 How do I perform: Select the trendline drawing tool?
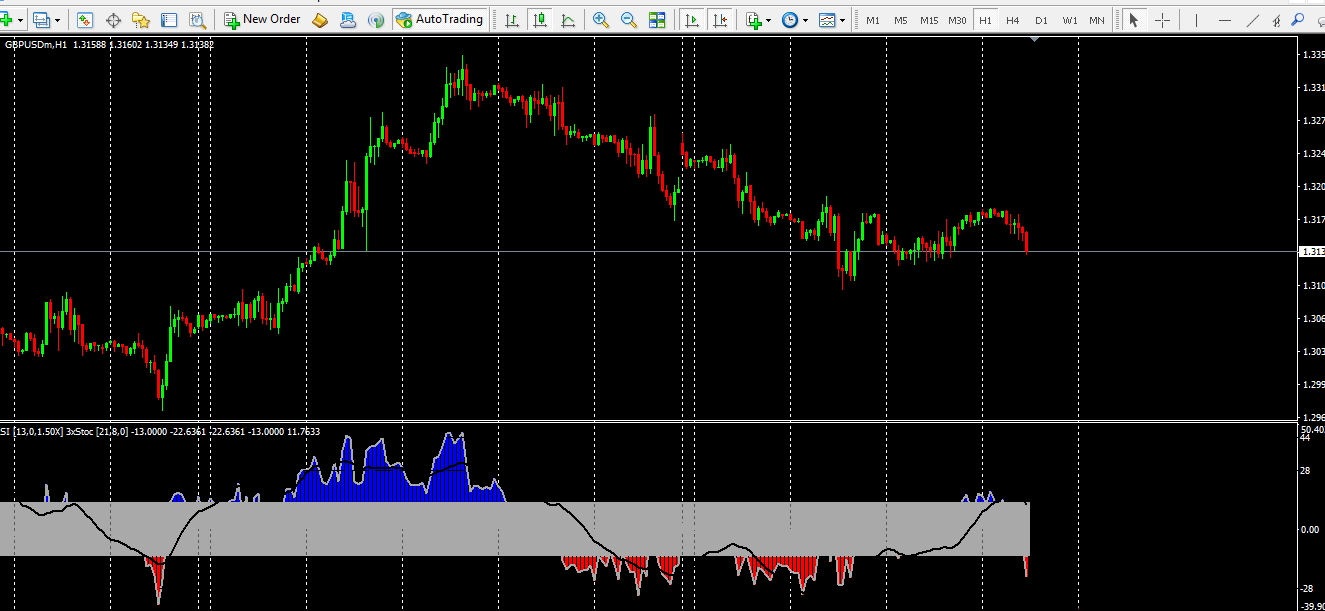(x=1253, y=19)
